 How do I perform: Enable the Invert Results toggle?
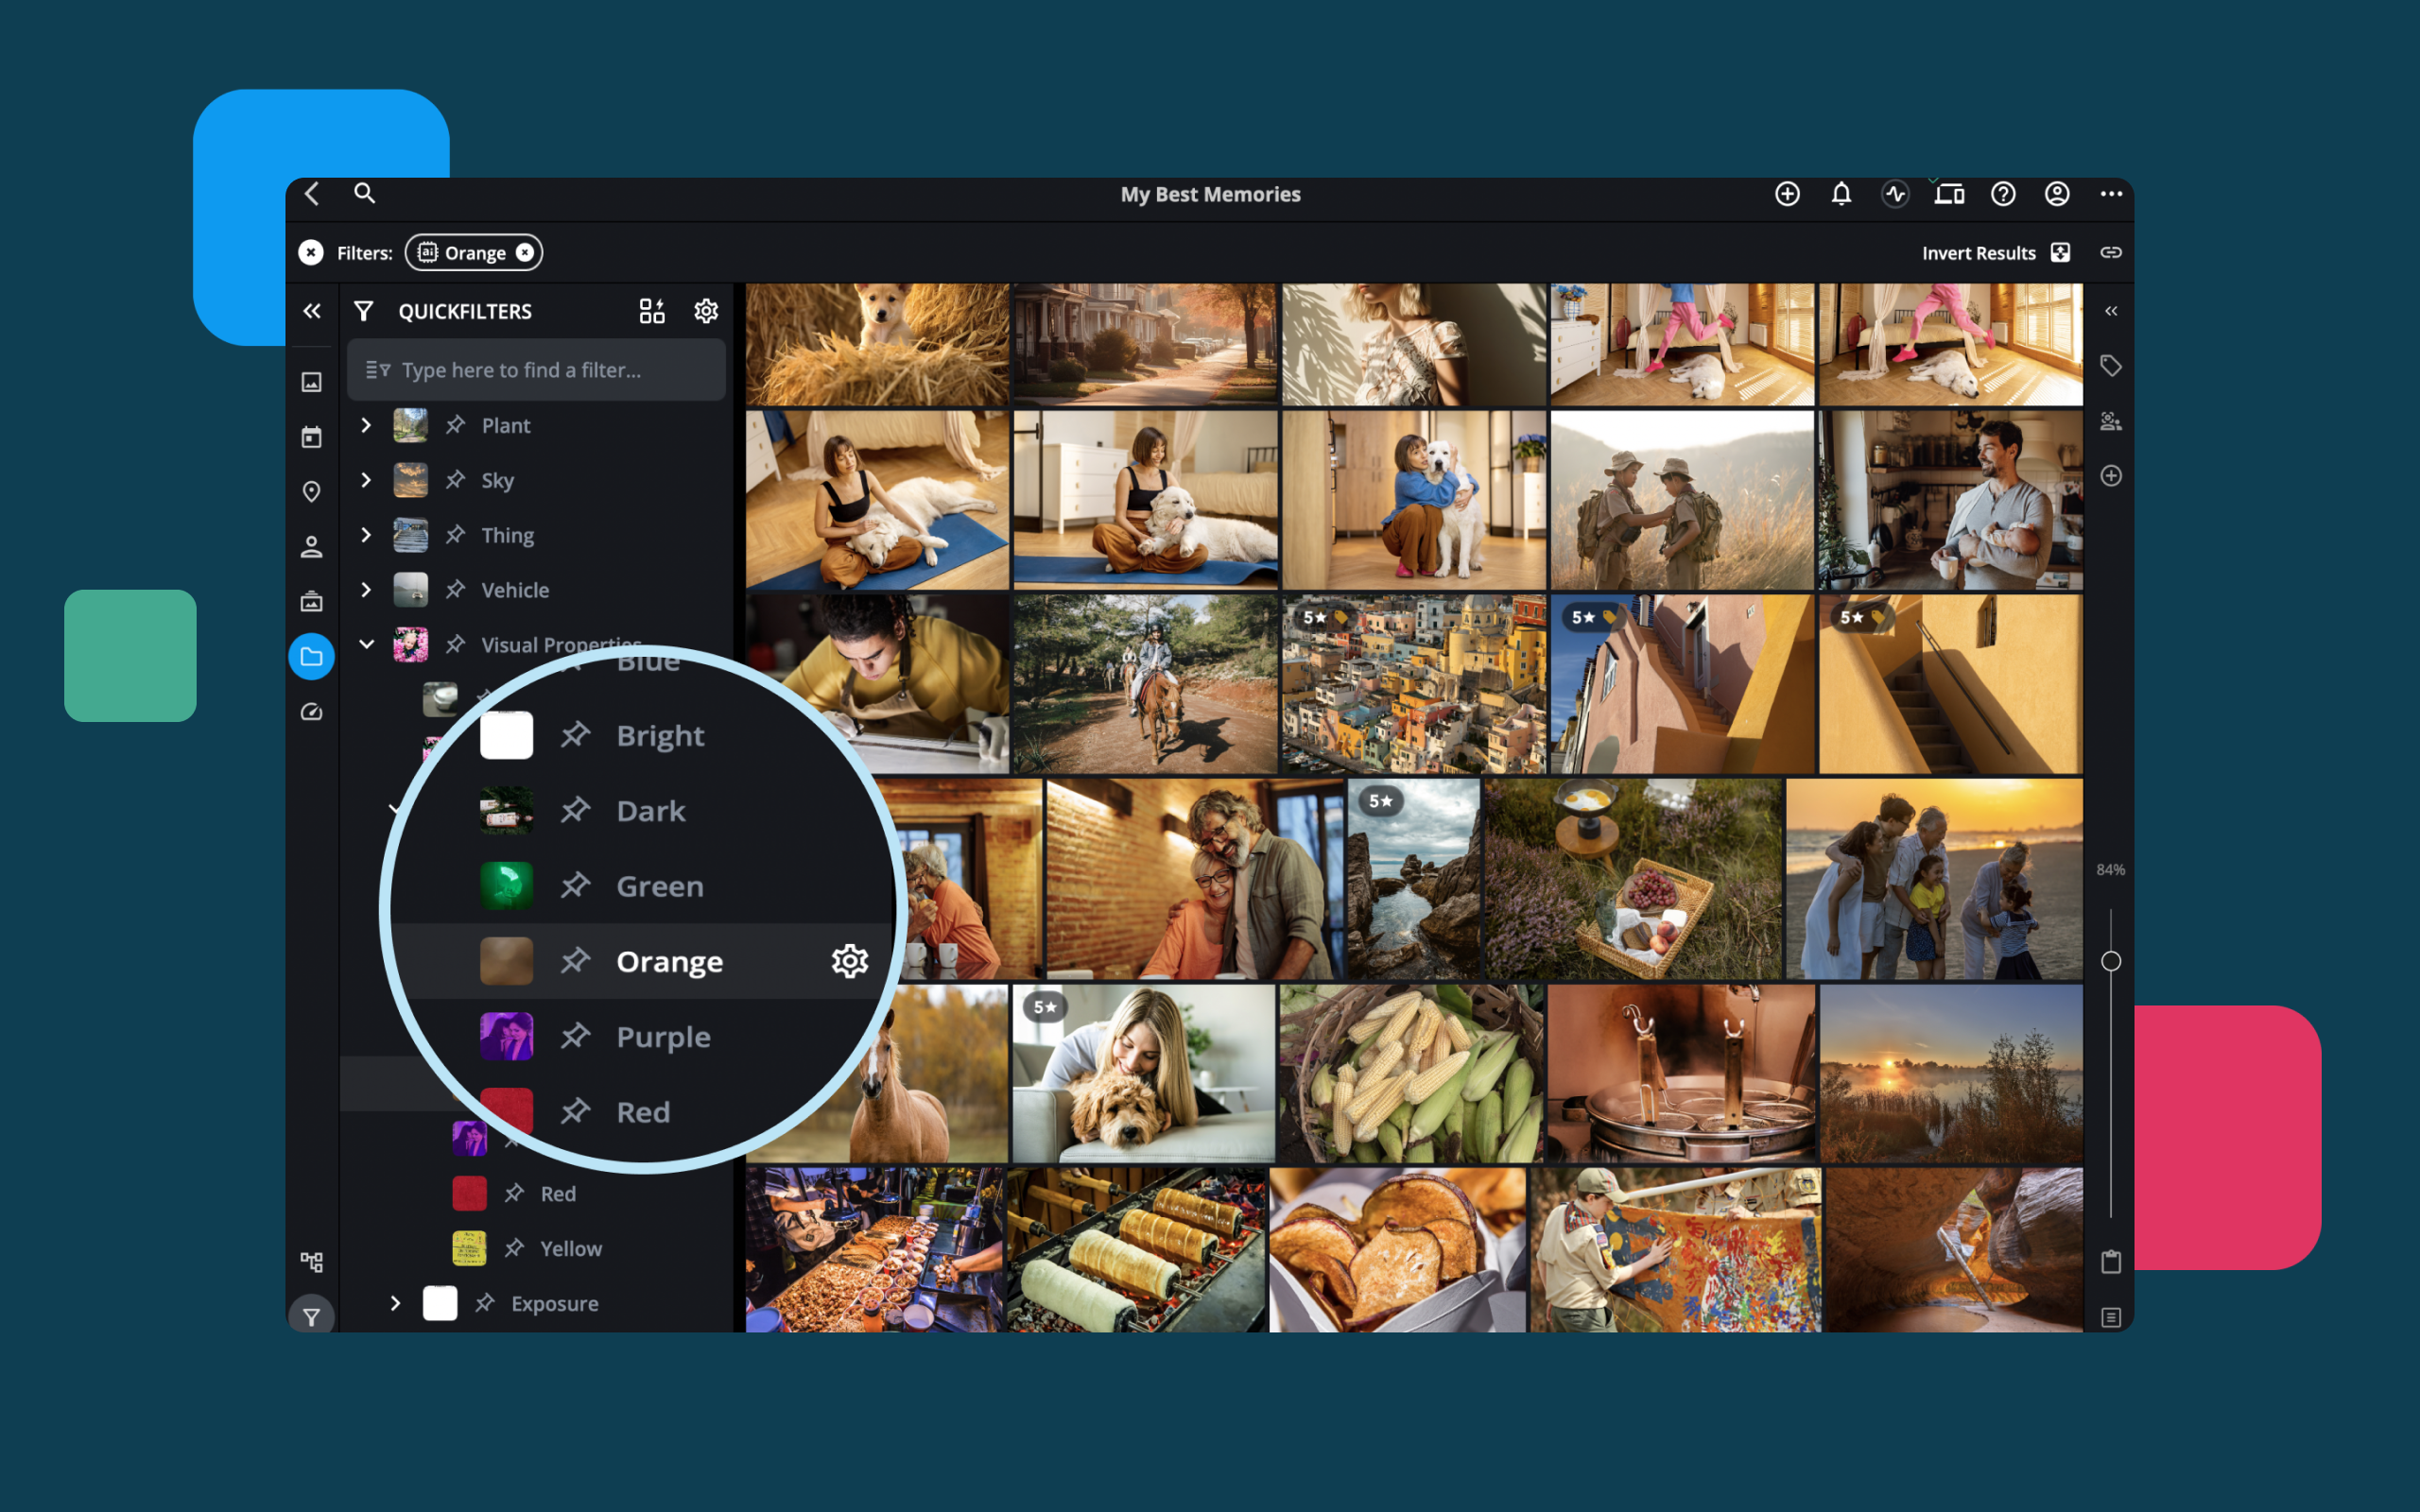coord(2061,252)
